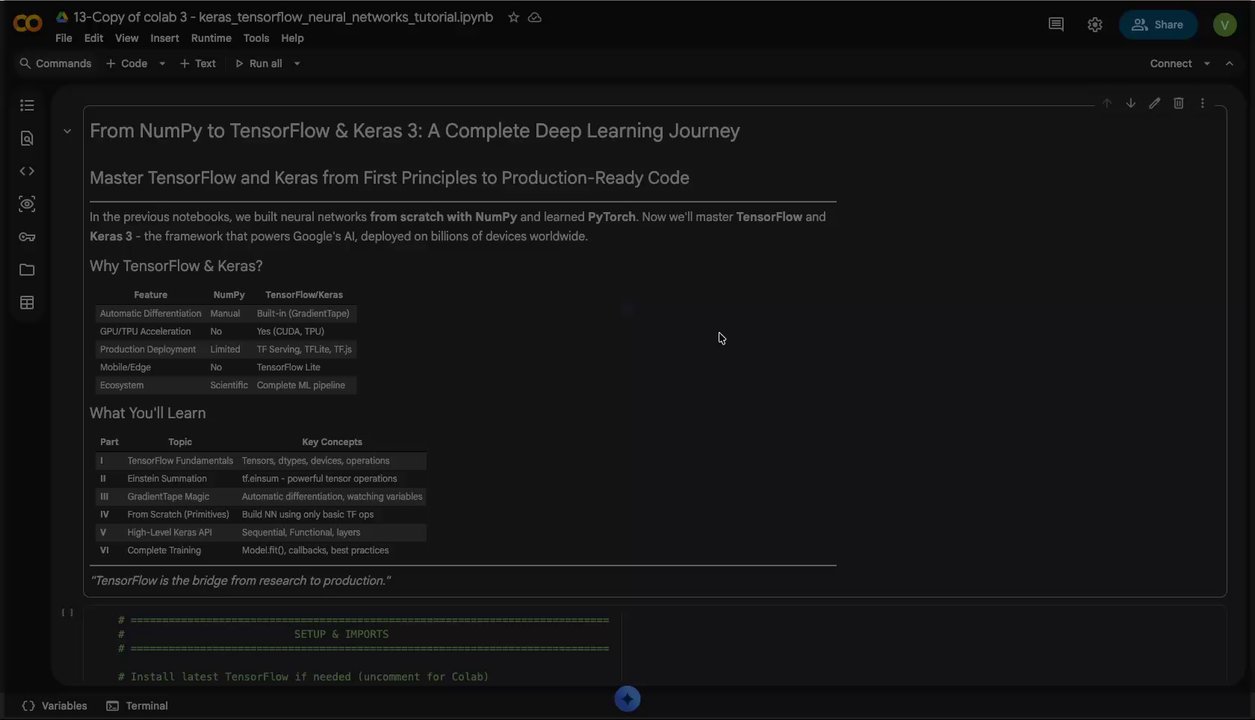Click 'From Scratch (Primitives)' table cell
Image resolution: width=1255 pixels, height=720 pixels.
click(x=178, y=514)
